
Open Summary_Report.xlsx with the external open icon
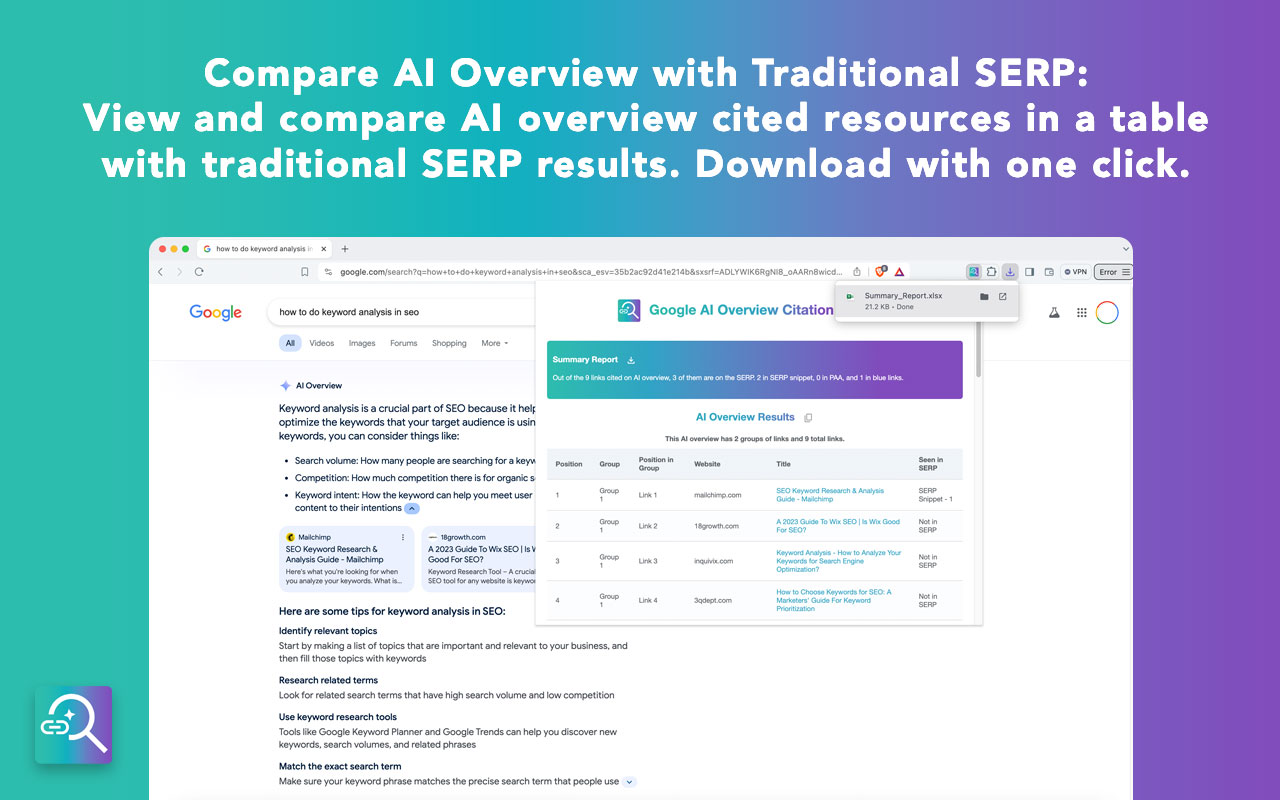pyautogui.click(x=1003, y=297)
